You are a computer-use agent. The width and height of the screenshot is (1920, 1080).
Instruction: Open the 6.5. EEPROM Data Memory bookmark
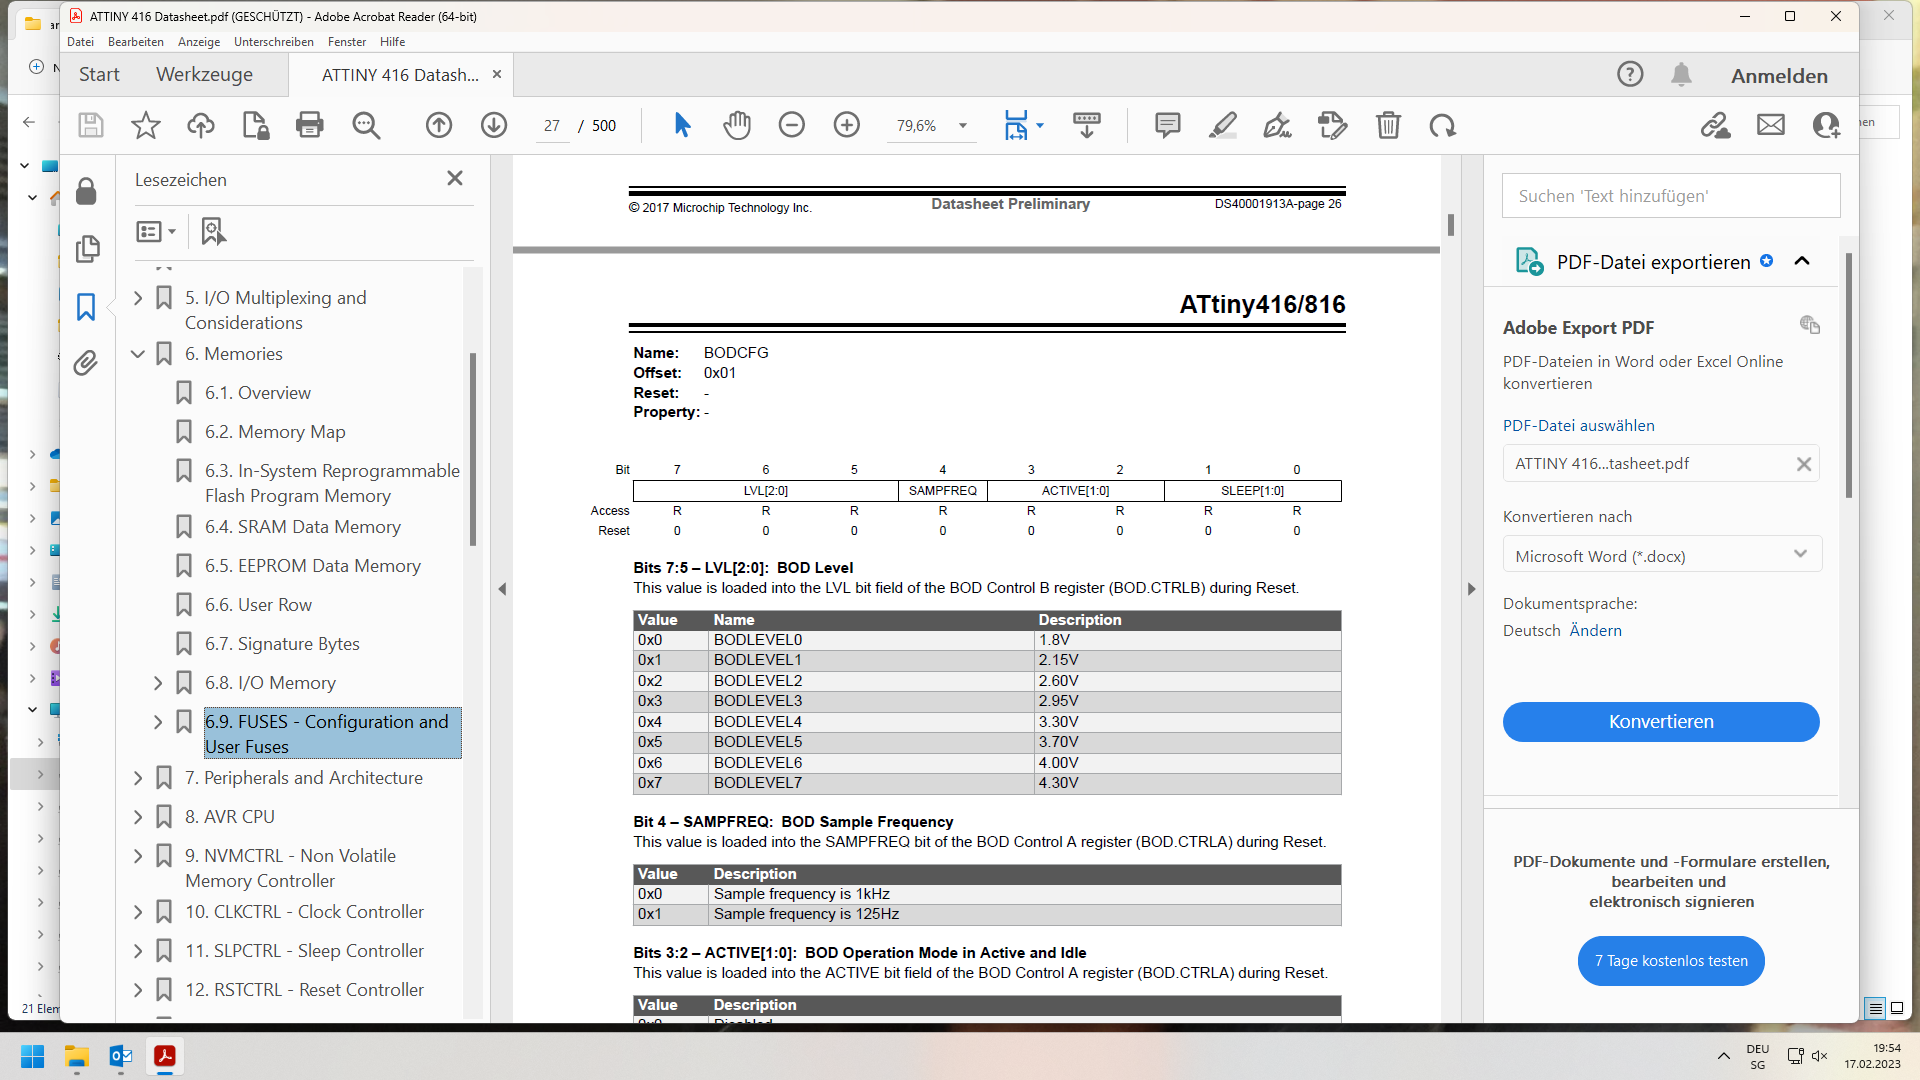click(x=312, y=565)
